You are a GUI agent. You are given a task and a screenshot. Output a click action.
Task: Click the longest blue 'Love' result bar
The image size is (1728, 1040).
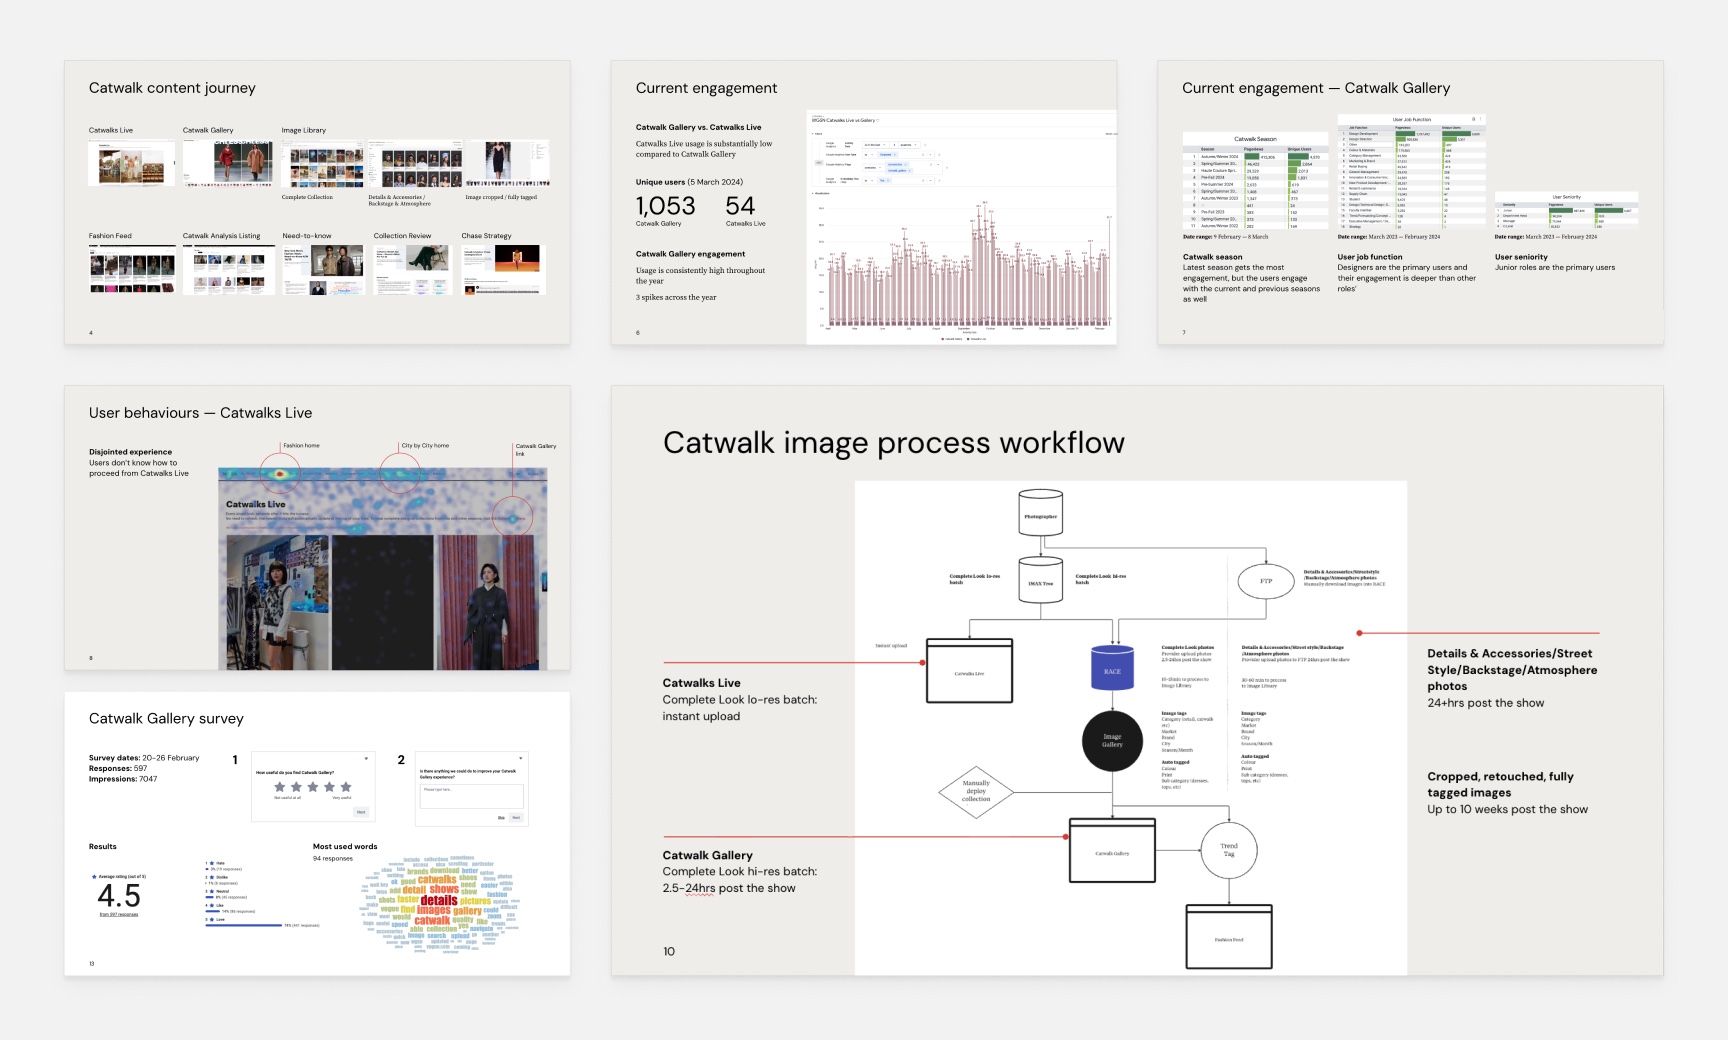pyautogui.click(x=244, y=925)
